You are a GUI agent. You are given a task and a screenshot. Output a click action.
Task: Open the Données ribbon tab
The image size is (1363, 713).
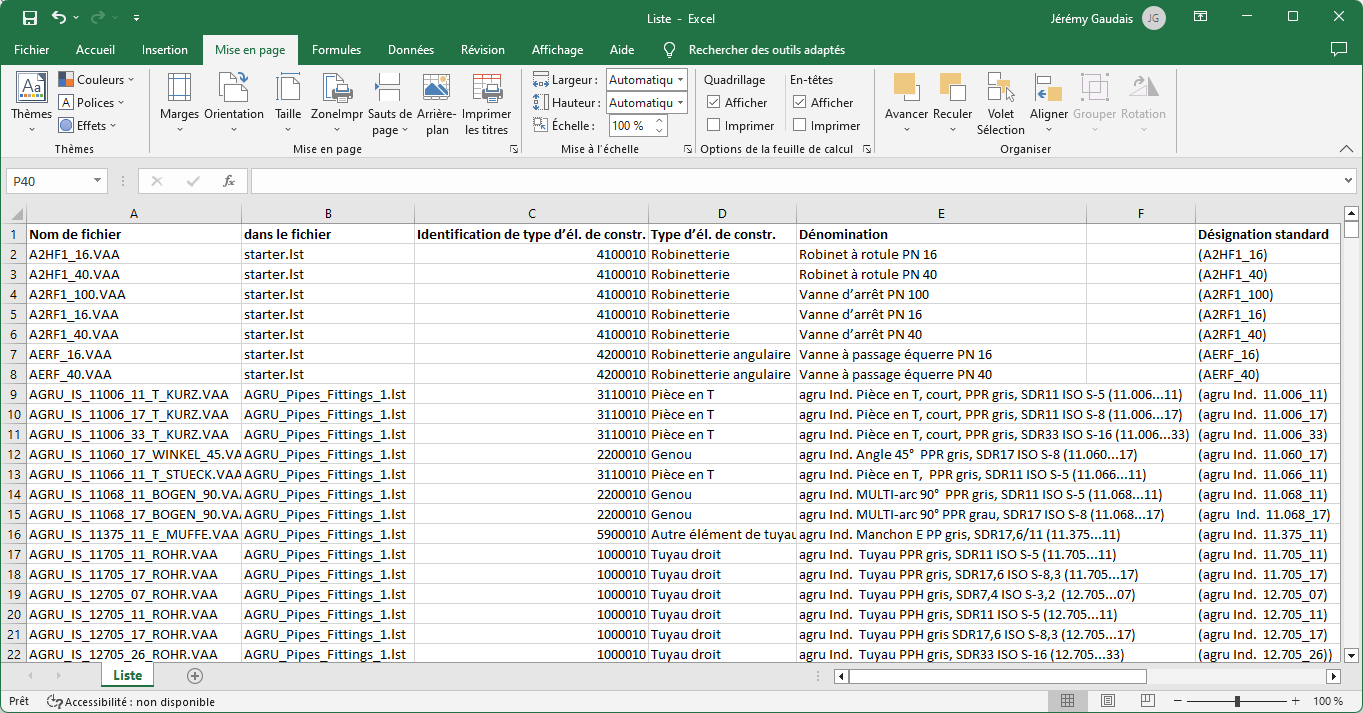pos(410,50)
